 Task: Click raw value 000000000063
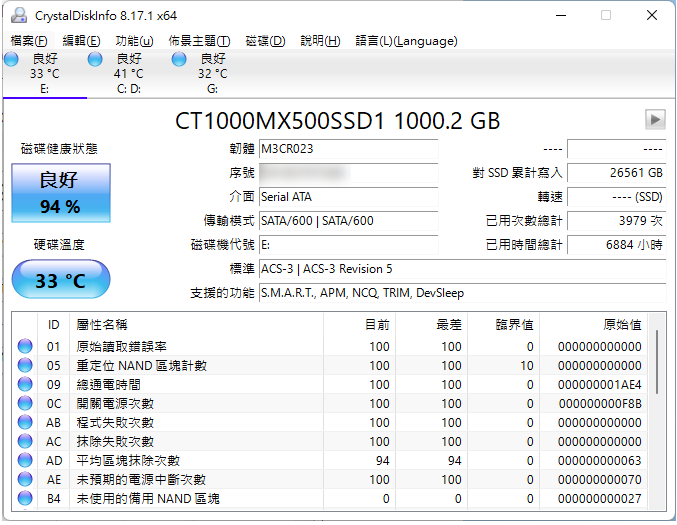tap(600, 460)
